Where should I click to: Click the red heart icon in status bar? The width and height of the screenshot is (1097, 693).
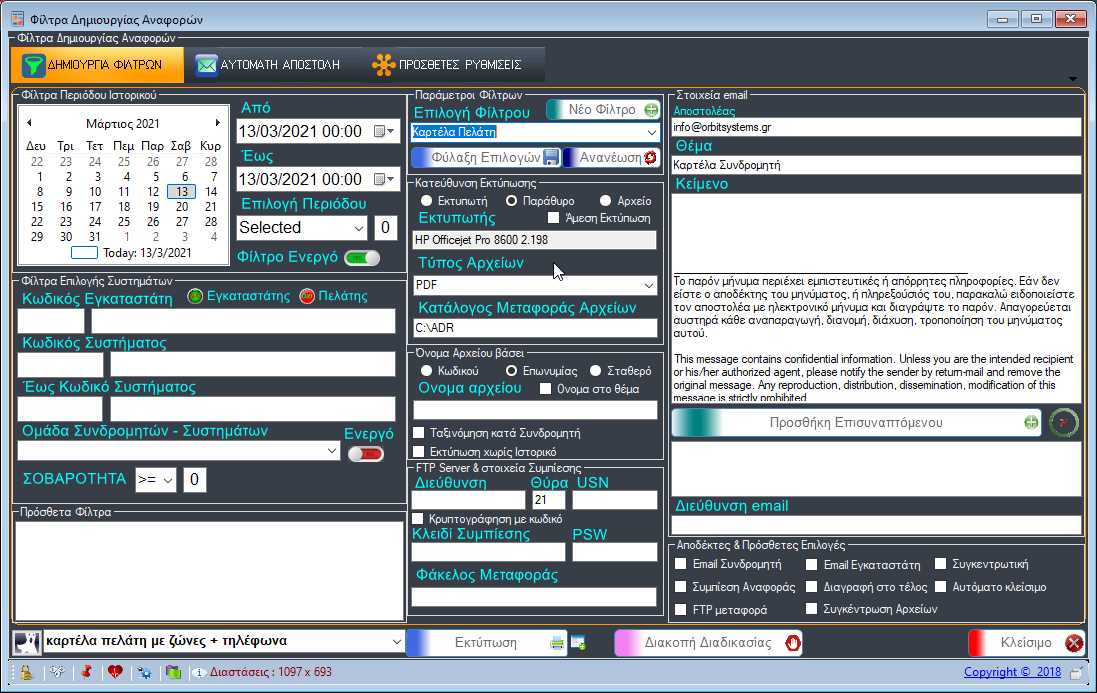(115, 673)
